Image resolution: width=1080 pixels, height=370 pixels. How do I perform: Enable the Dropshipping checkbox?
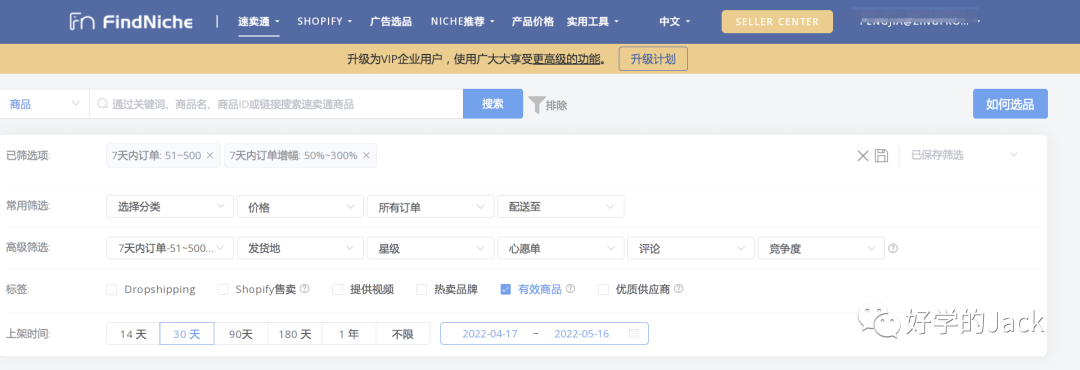112,289
